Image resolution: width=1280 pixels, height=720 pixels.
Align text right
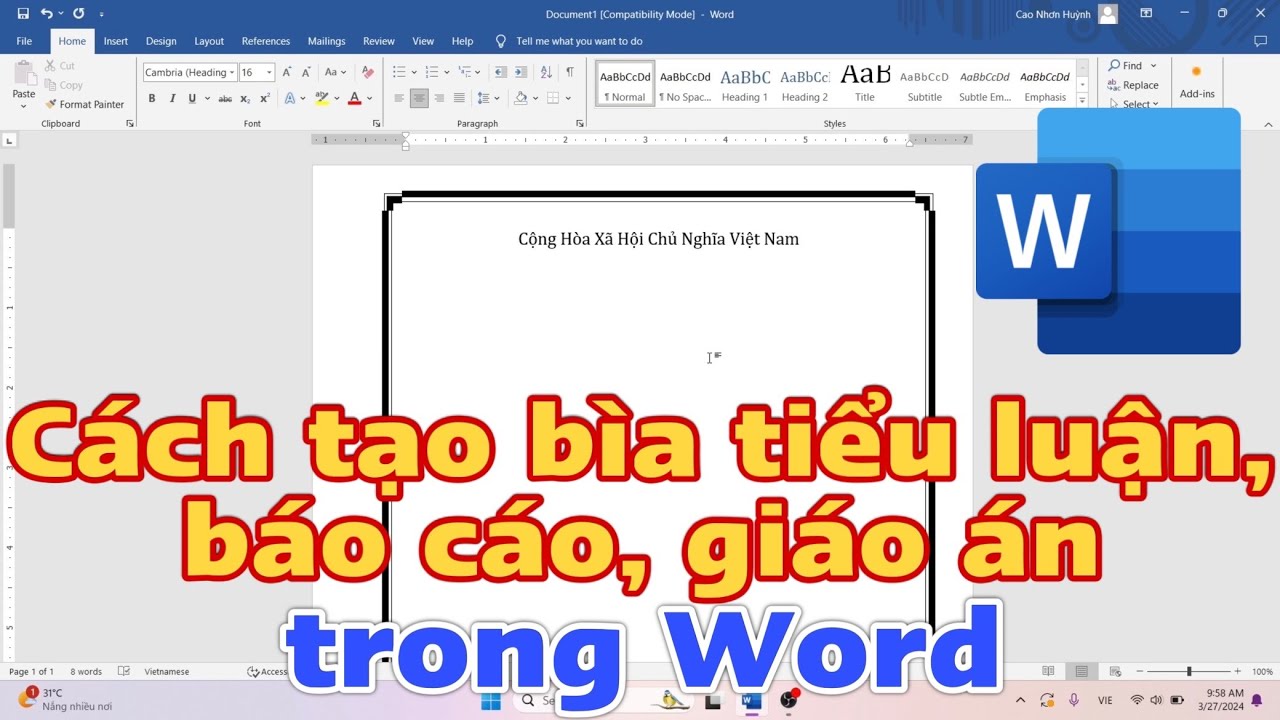click(x=439, y=98)
